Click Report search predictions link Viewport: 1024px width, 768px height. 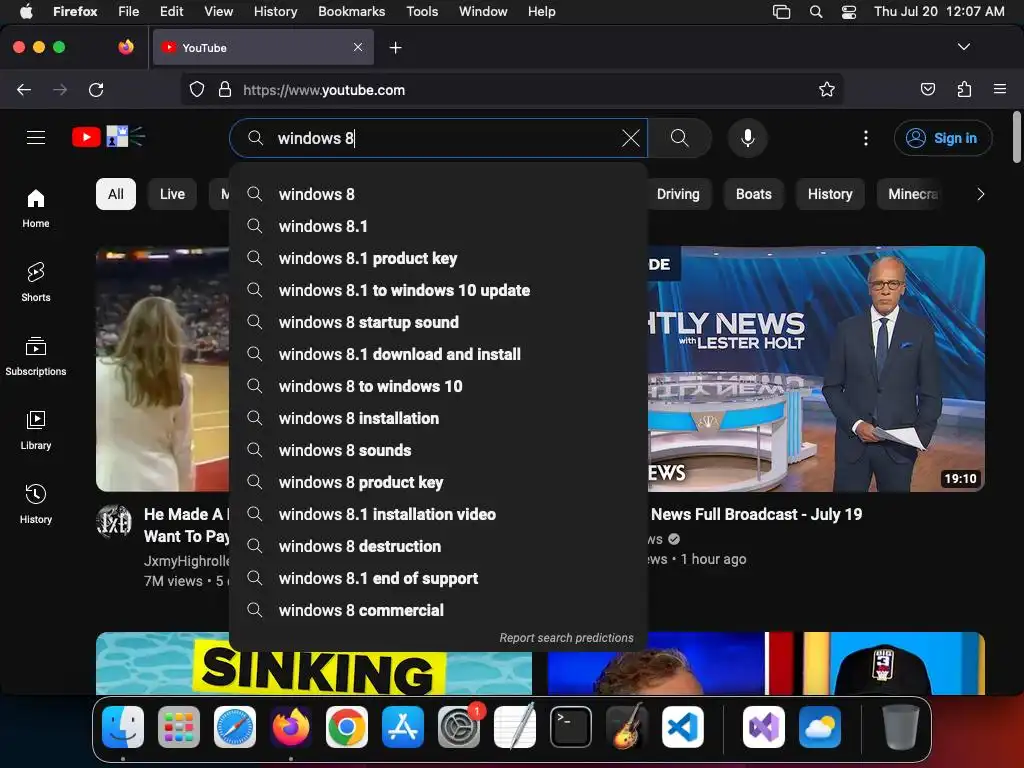coord(566,637)
